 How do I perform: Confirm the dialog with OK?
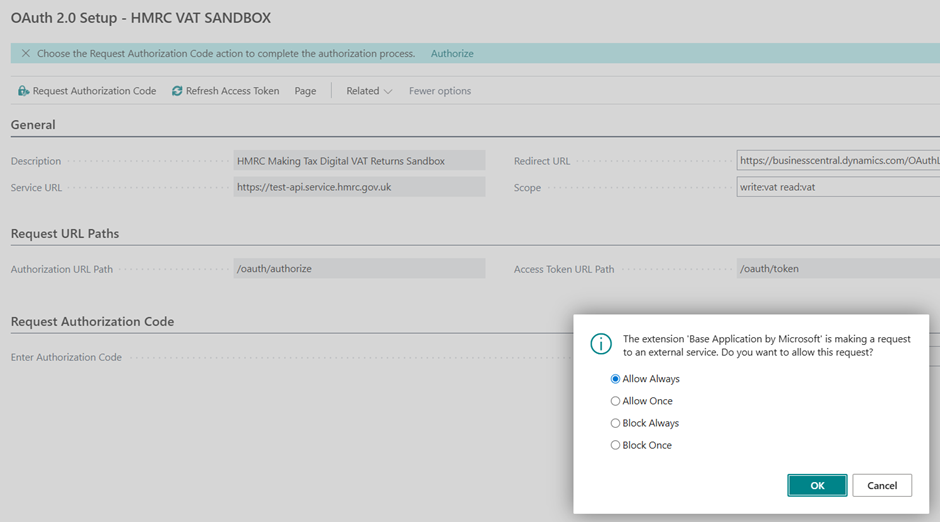(x=817, y=485)
